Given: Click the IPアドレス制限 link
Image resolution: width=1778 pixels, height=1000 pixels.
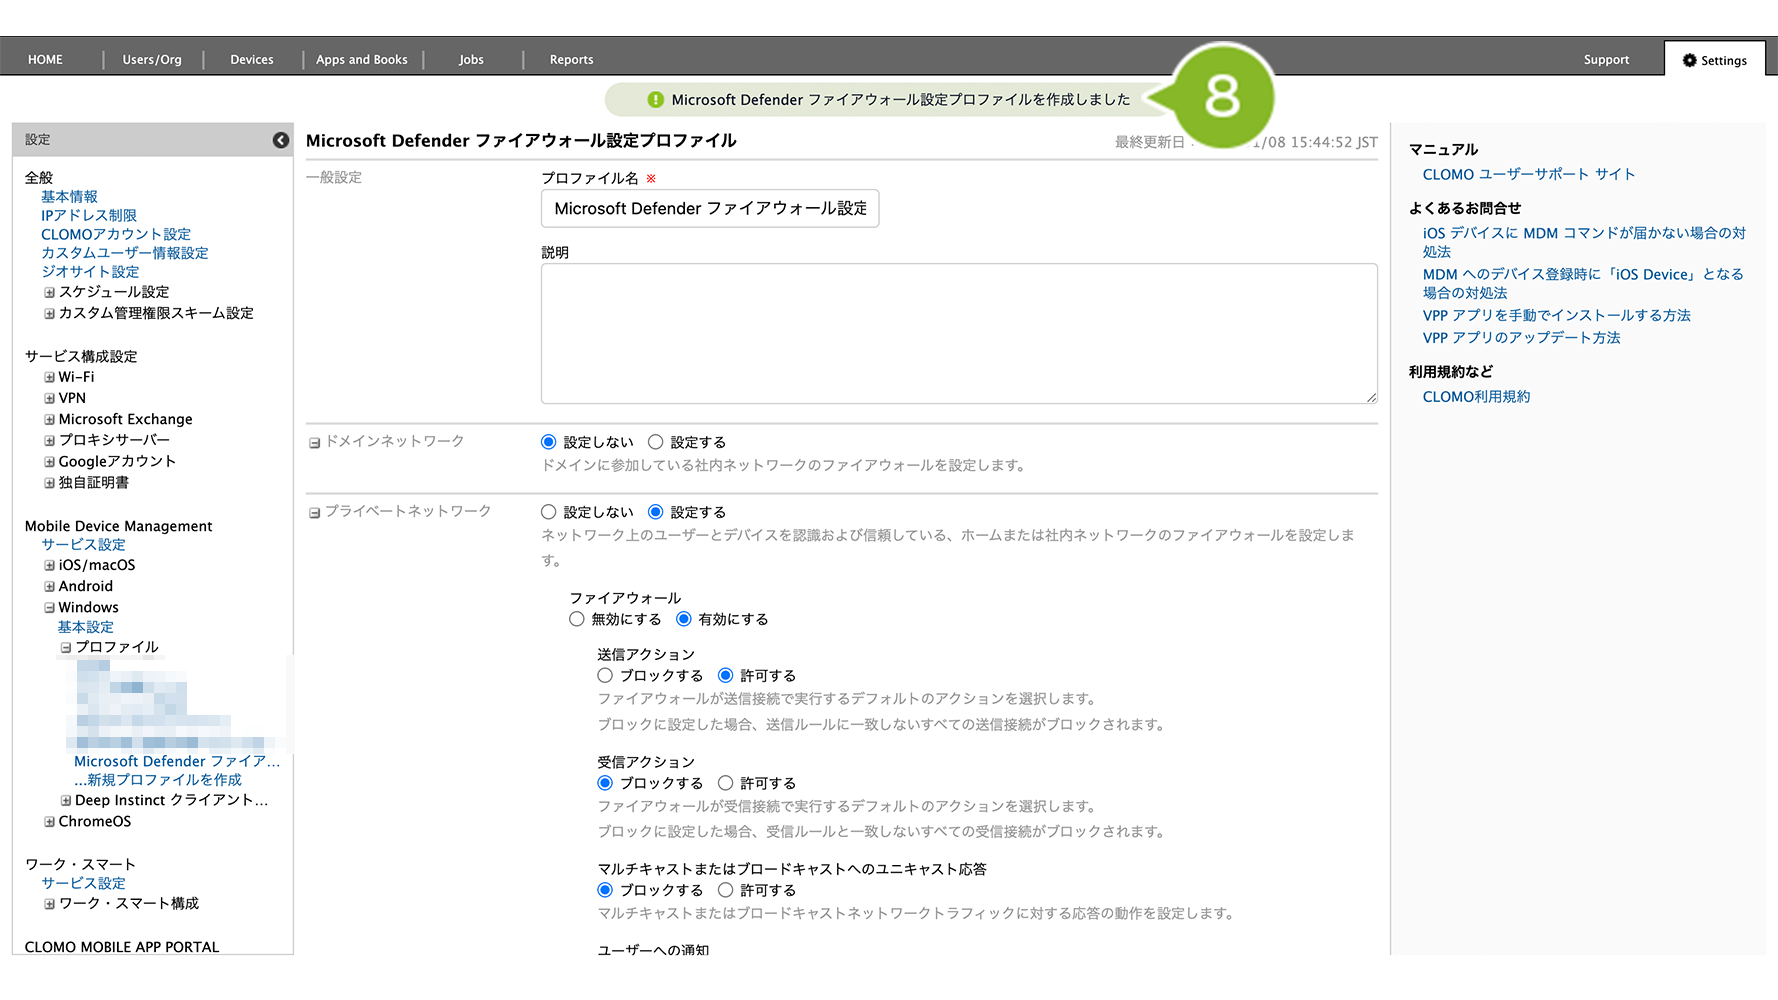Looking at the screenshot, I should pyautogui.click(x=89, y=216).
